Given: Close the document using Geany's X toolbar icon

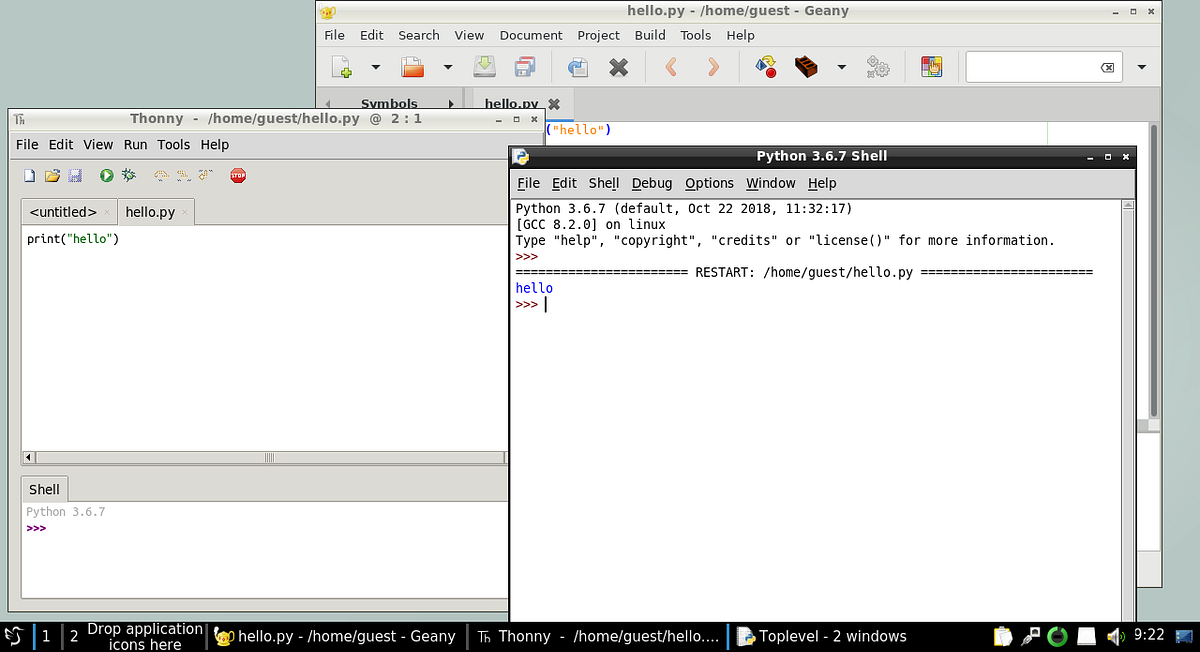Looking at the screenshot, I should (618, 67).
